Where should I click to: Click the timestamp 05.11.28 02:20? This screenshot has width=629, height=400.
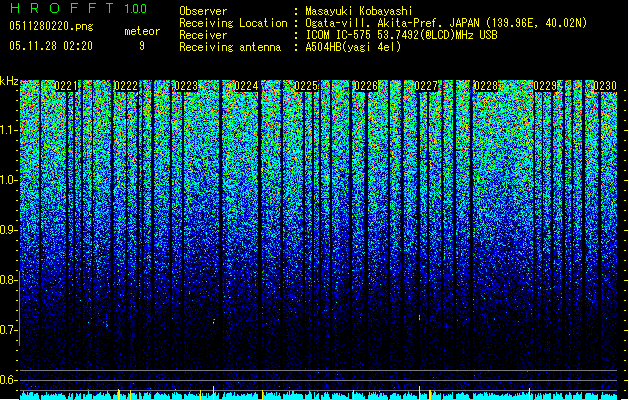tap(51, 46)
